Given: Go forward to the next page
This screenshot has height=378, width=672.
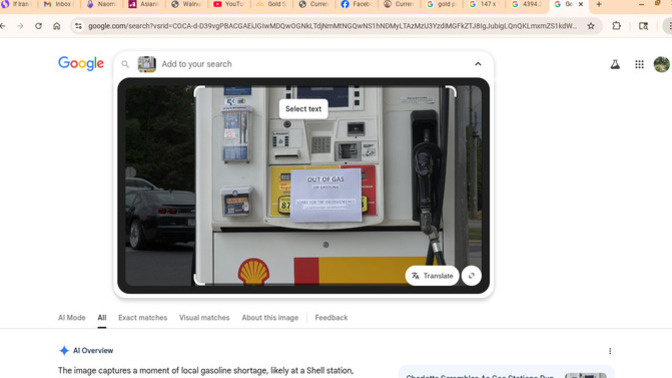Looking at the screenshot, I should (x=20, y=26).
